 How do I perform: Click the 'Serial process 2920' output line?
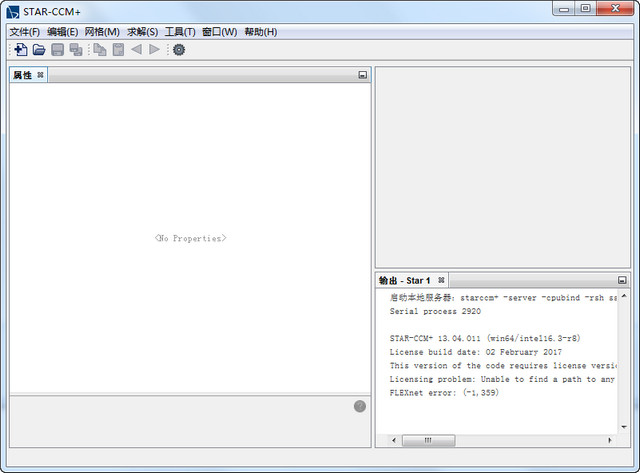(x=435, y=311)
